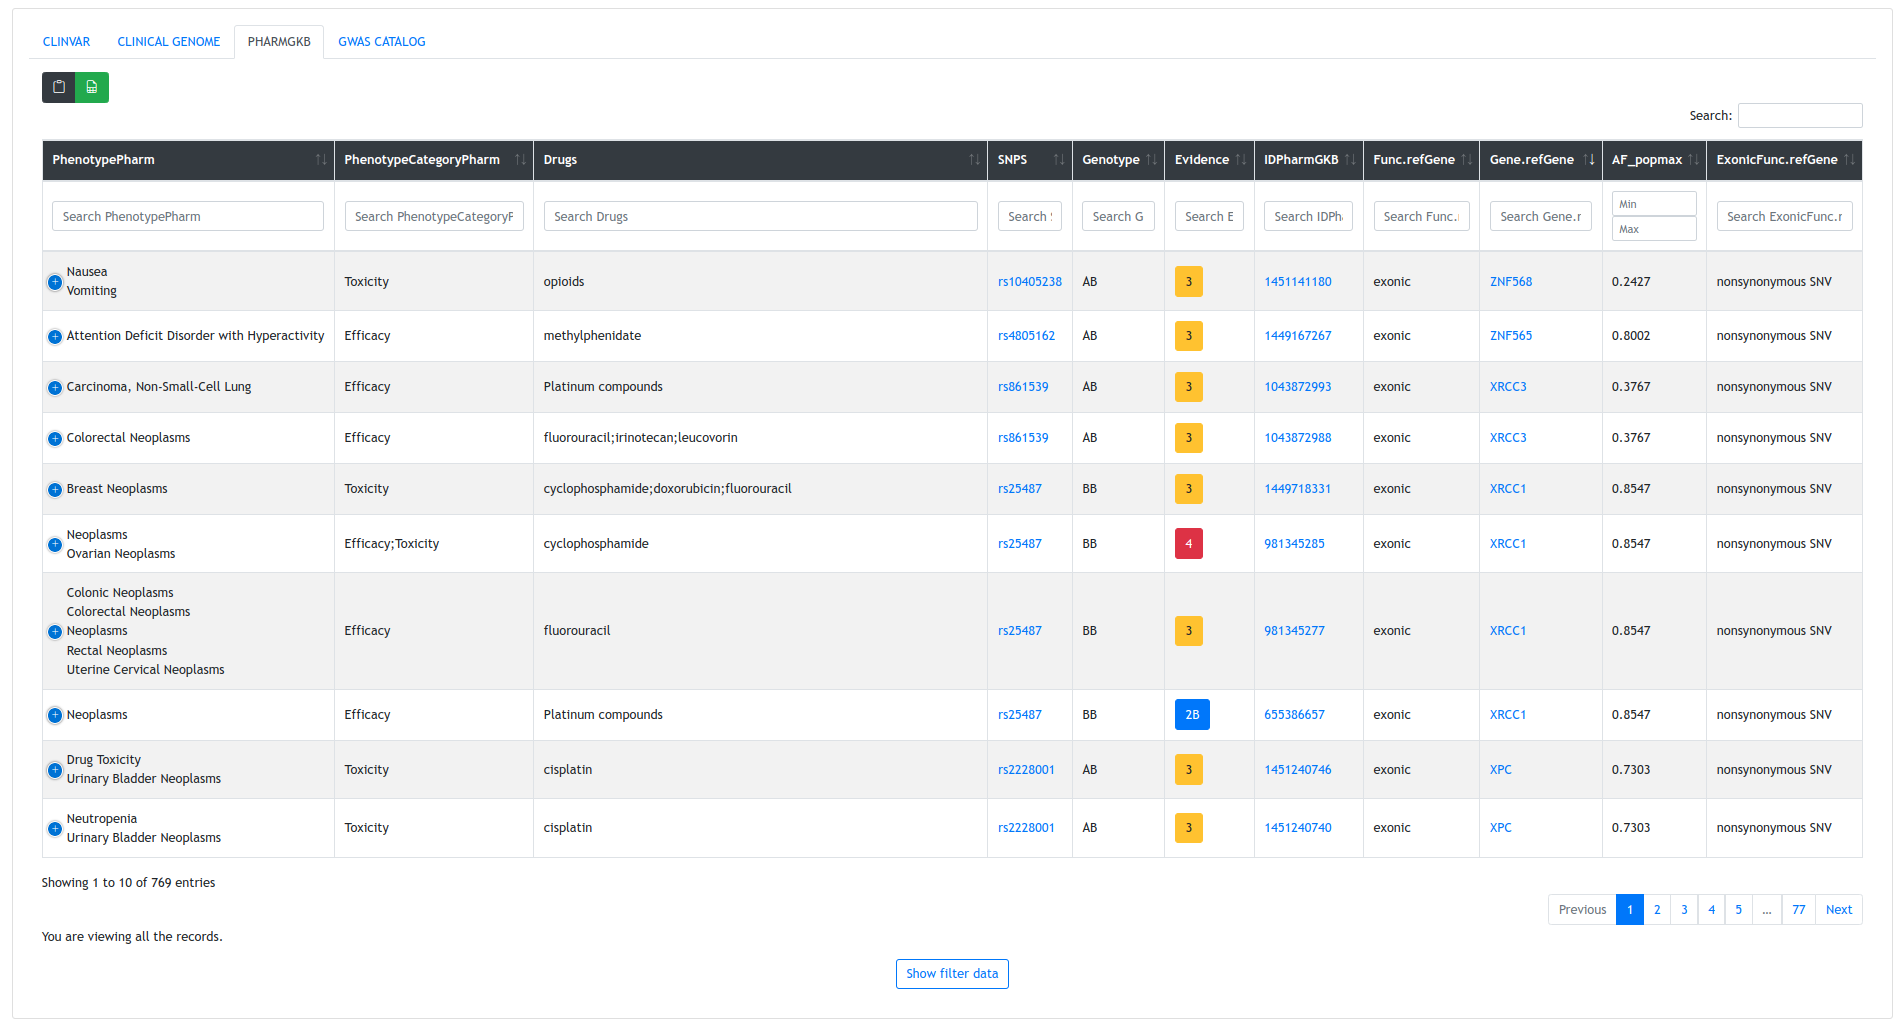This screenshot has width=1896, height=1022.
Task: Click the copy to clipboard icon button
Action: point(59,87)
